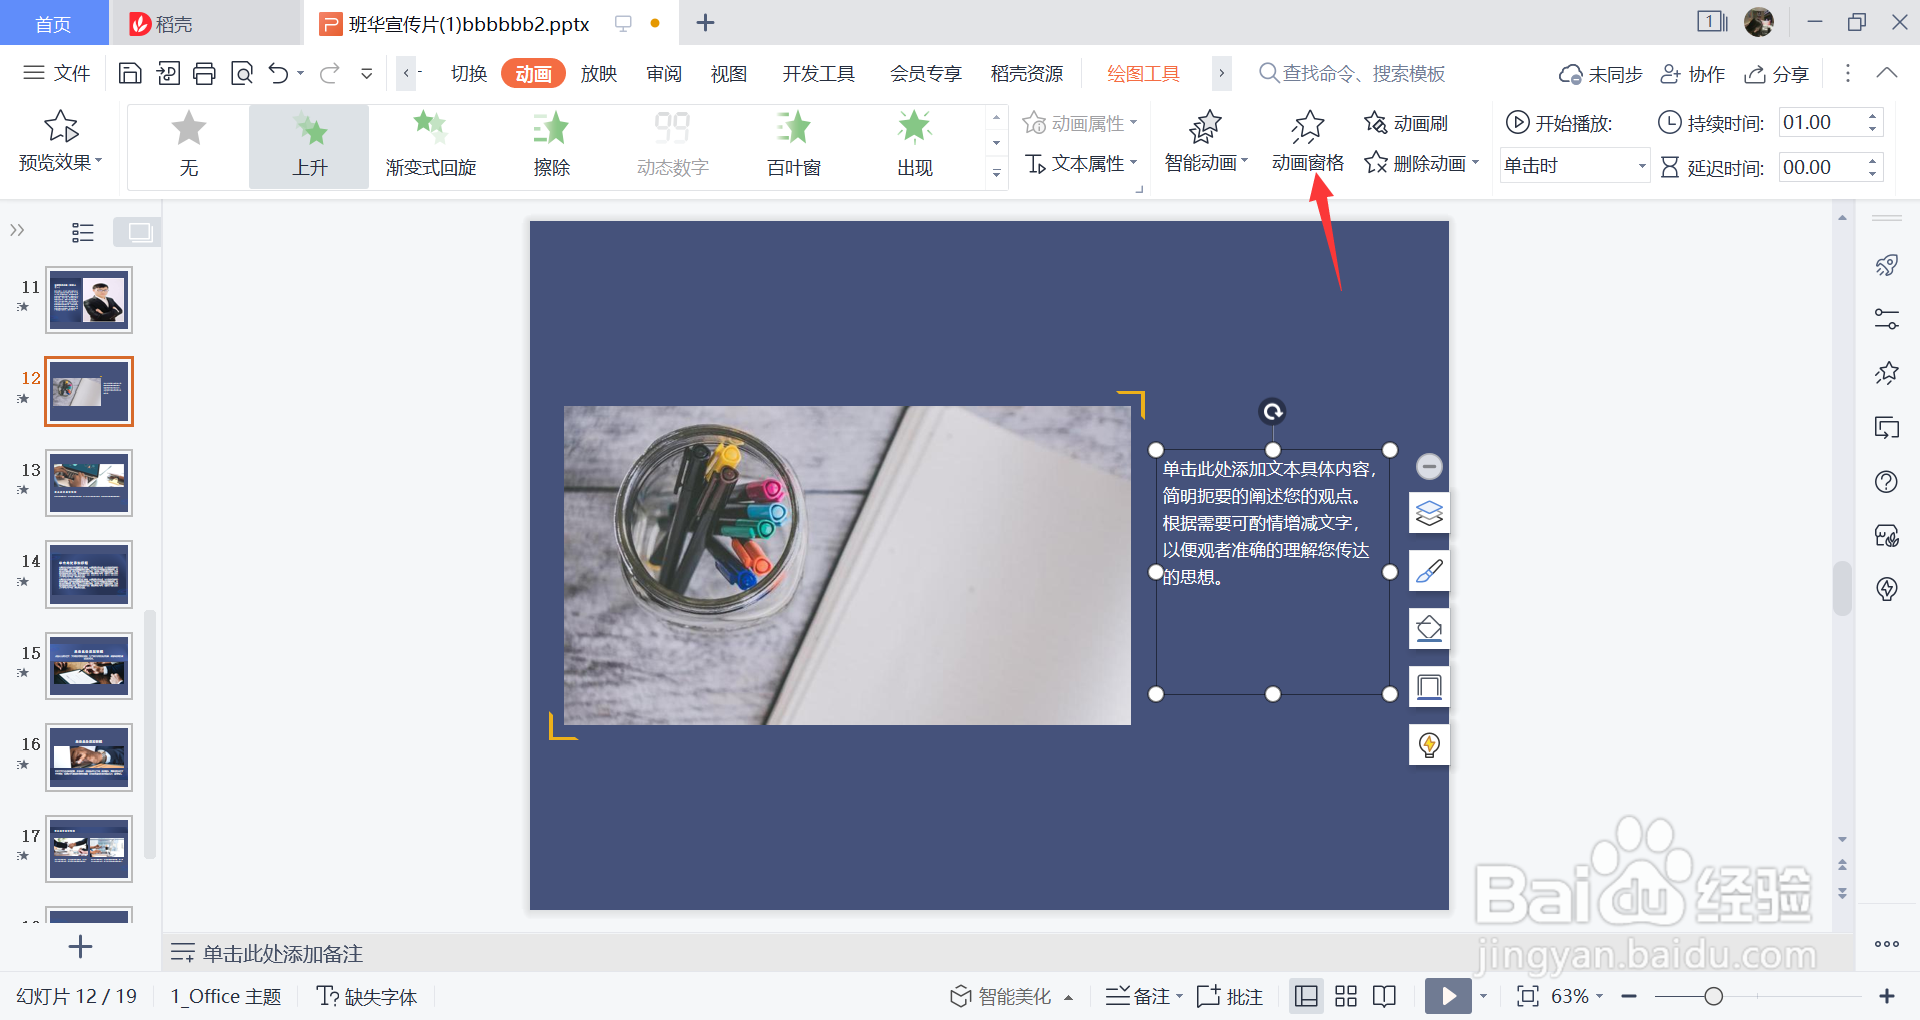
Task: Switch to slide sorter view in status bar
Action: pyautogui.click(x=1346, y=996)
